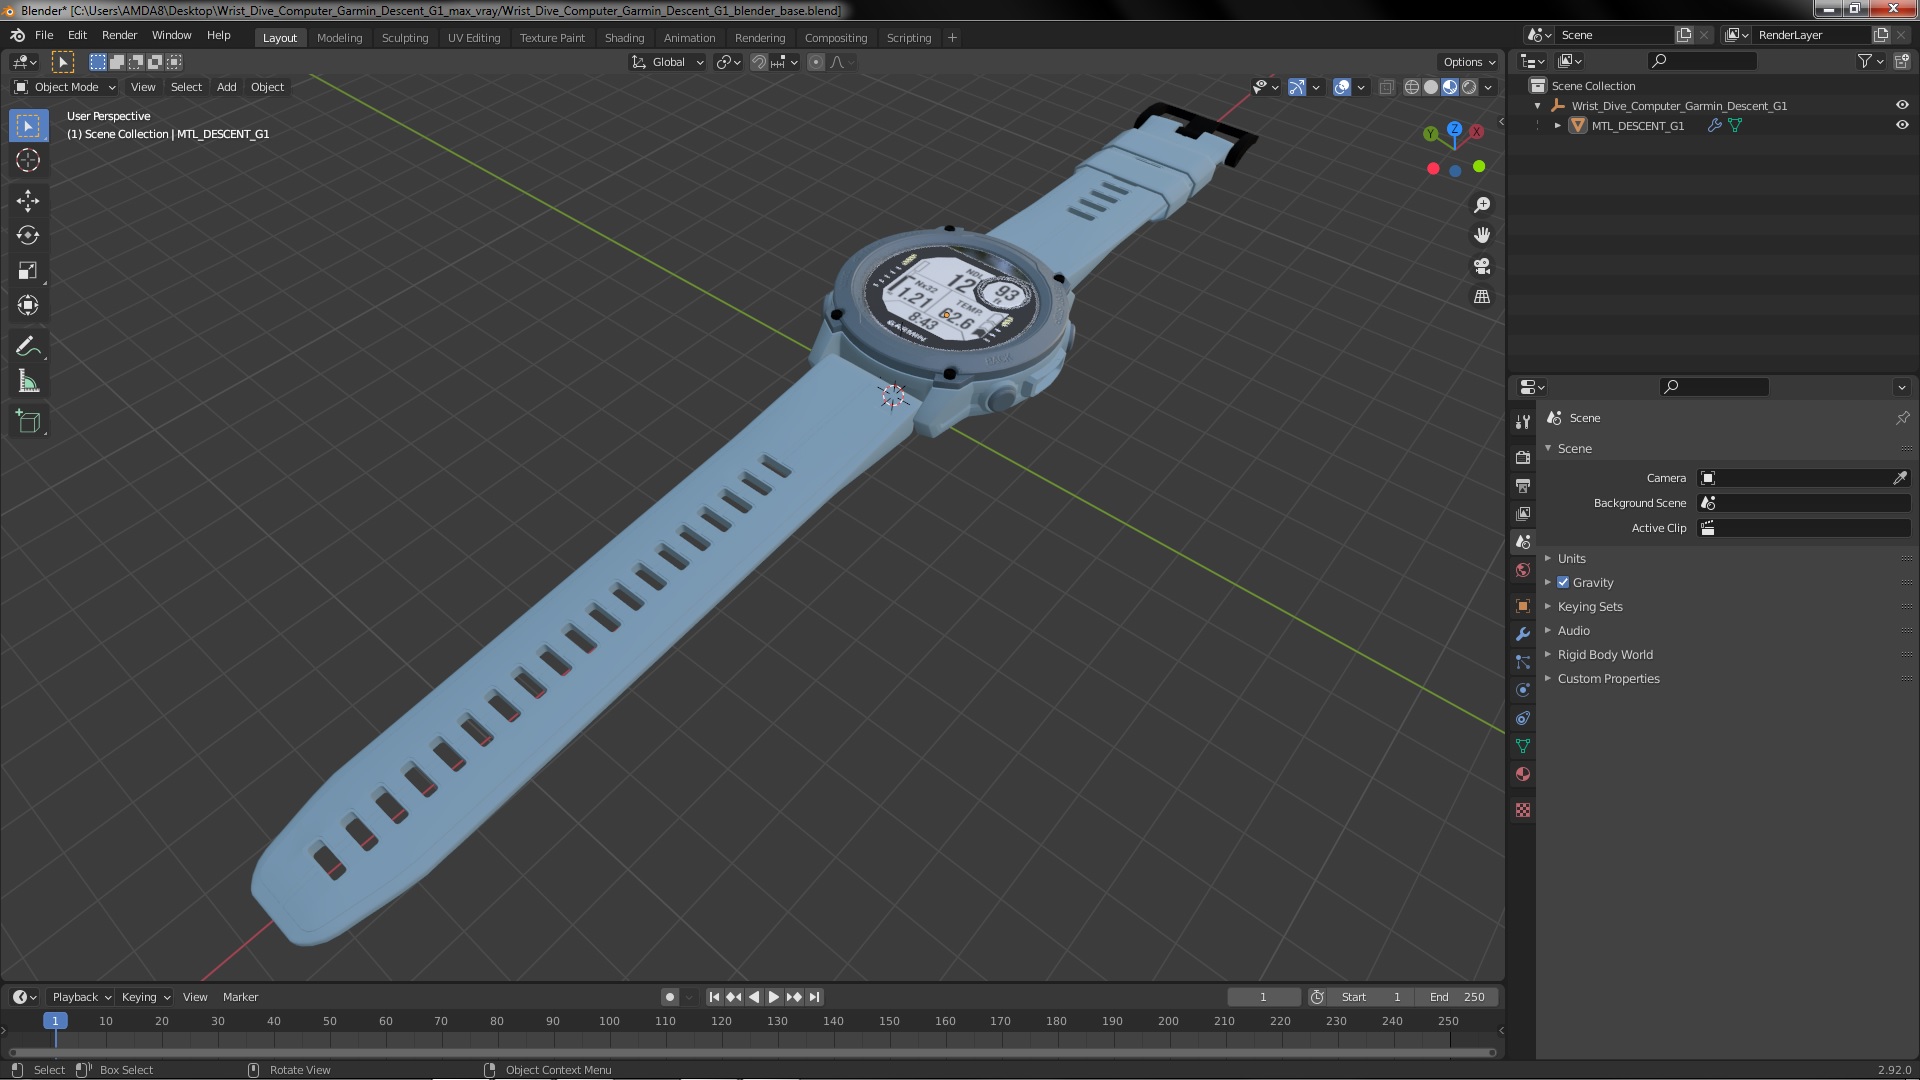Jump to the end frame
This screenshot has width=1920, height=1080.
pos(814,997)
